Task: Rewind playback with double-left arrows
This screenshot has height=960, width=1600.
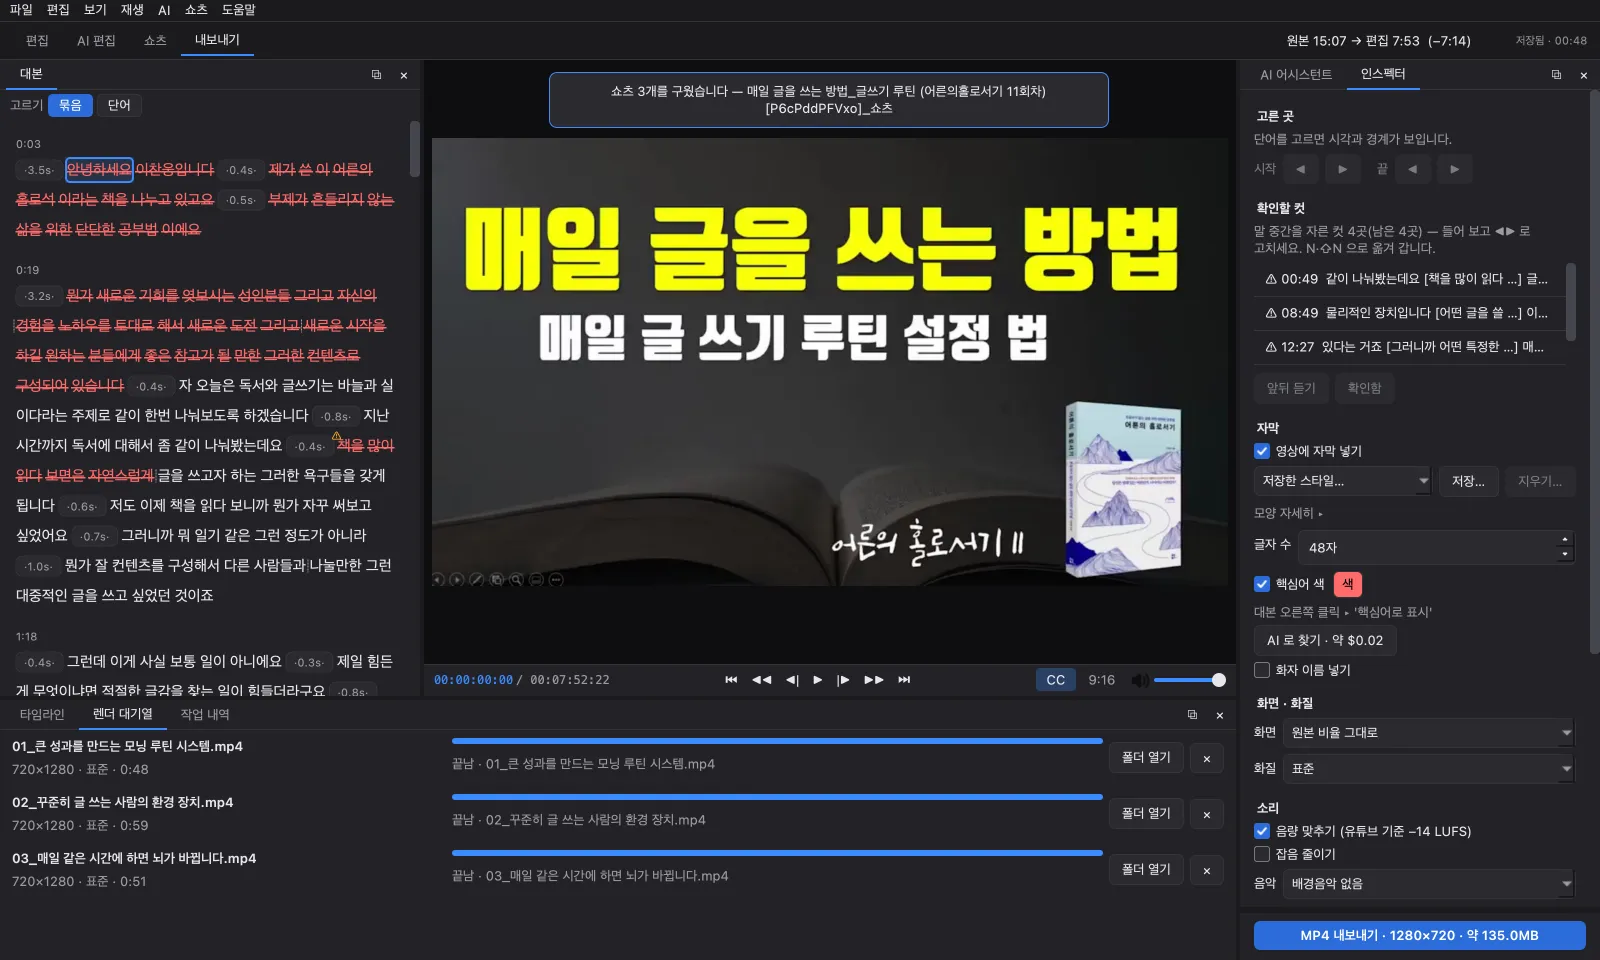Action: 761,680
